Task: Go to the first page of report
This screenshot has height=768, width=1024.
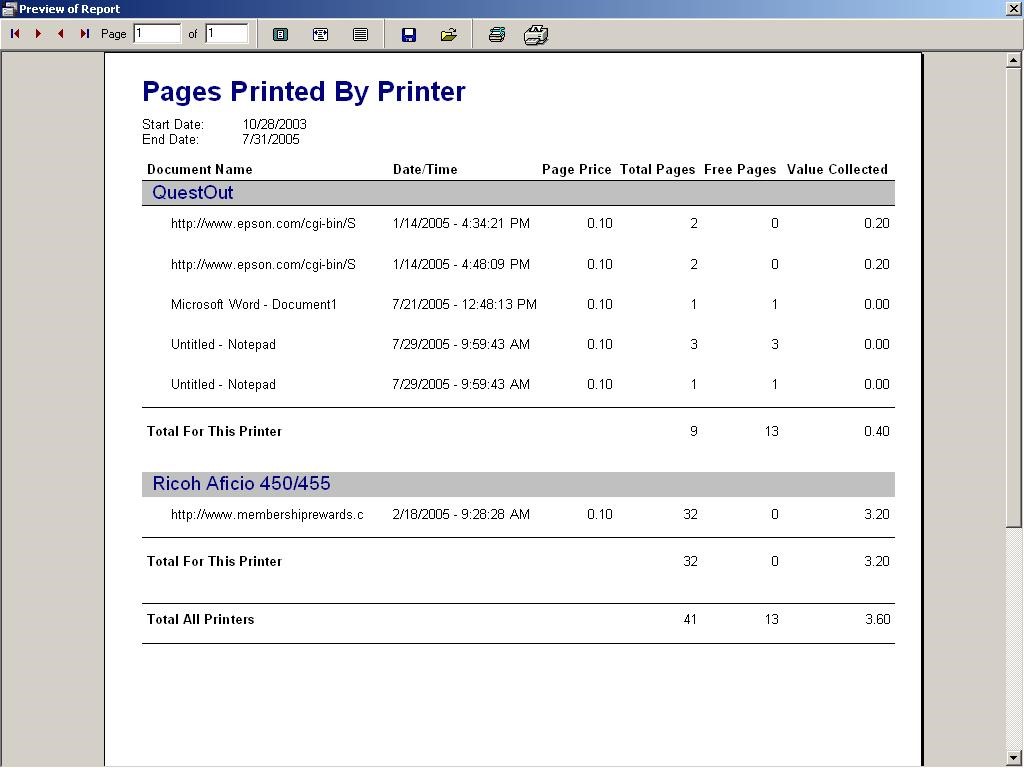Action: click(15, 34)
